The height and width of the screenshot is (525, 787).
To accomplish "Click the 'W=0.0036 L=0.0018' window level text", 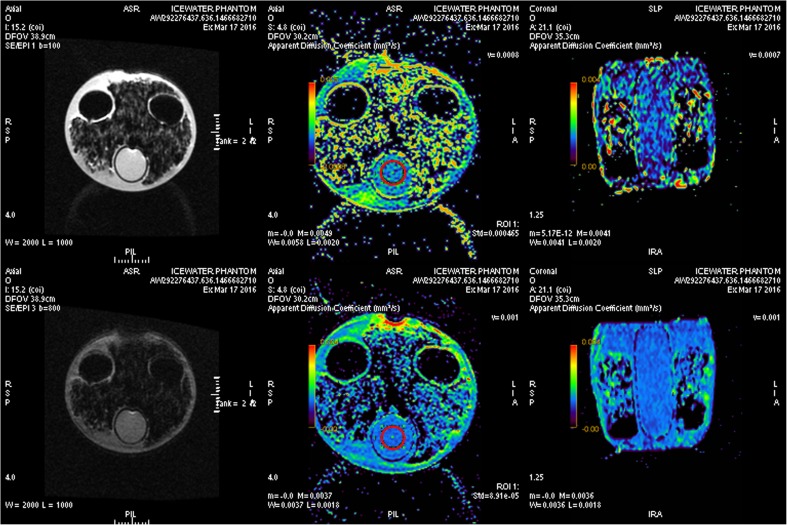I will click(x=565, y=505).
